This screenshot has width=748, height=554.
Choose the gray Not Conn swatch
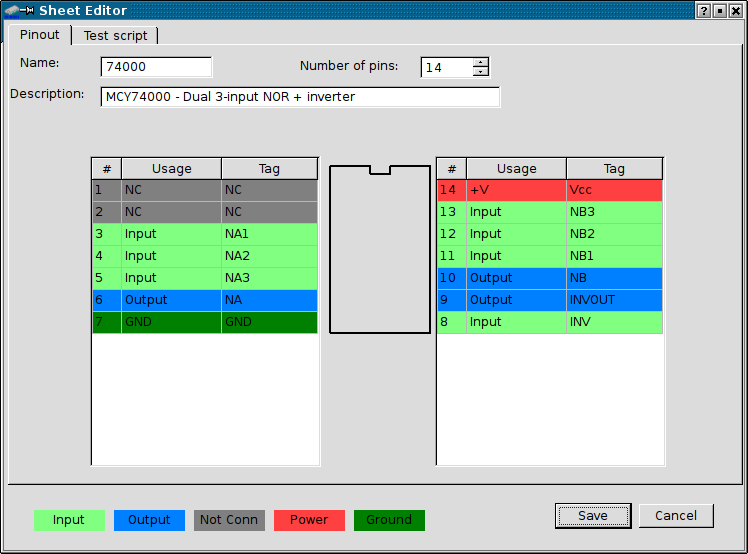[x=229, y=520]
